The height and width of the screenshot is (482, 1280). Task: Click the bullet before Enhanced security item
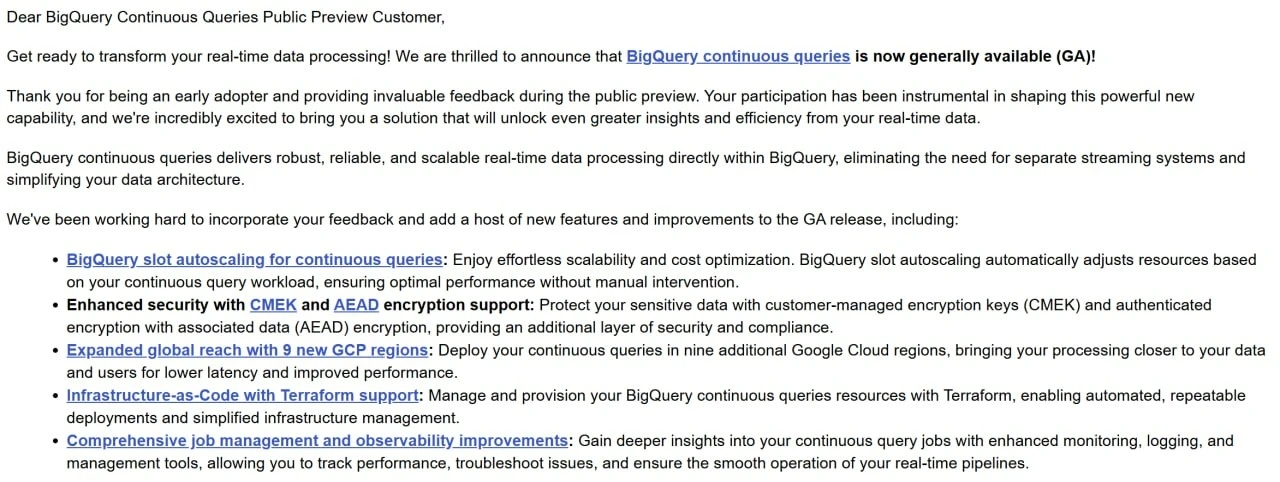click(x=55, y=305)
